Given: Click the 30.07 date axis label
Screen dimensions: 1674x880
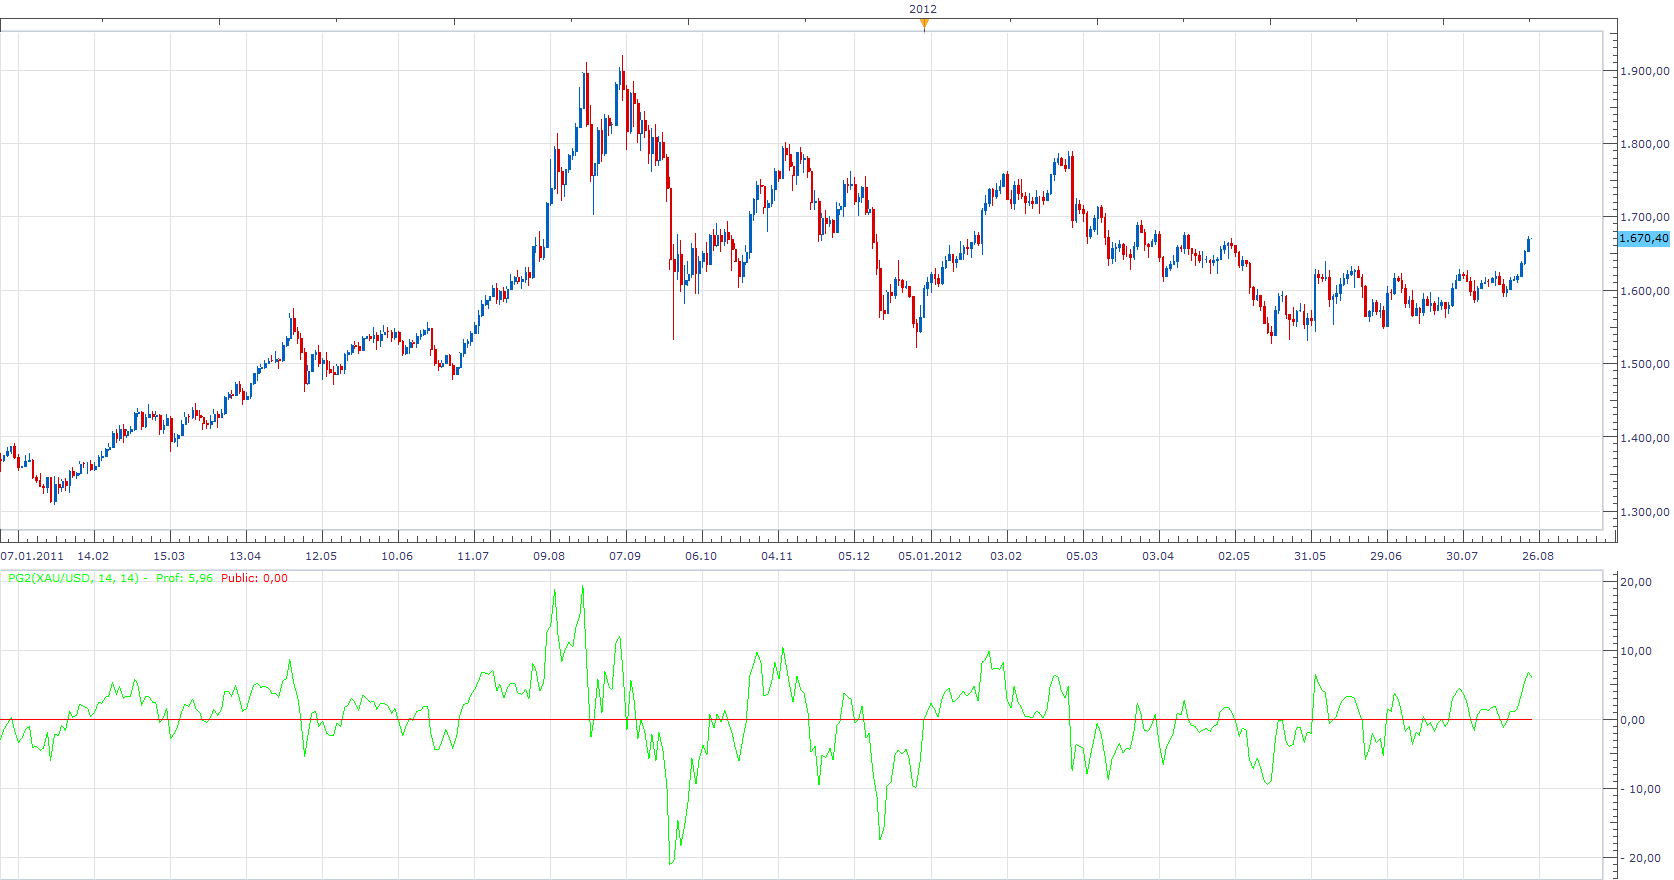Looking at the screenshot, I should pyautogui.click(x=1462, y=556).
